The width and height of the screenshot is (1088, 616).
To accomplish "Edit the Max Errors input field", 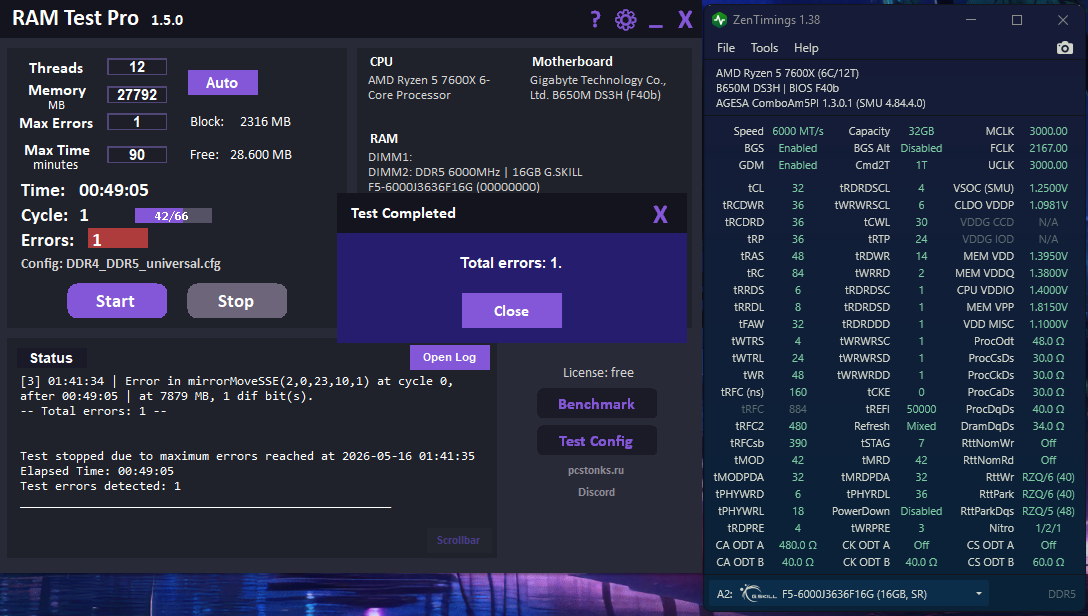I will point(137,122).
